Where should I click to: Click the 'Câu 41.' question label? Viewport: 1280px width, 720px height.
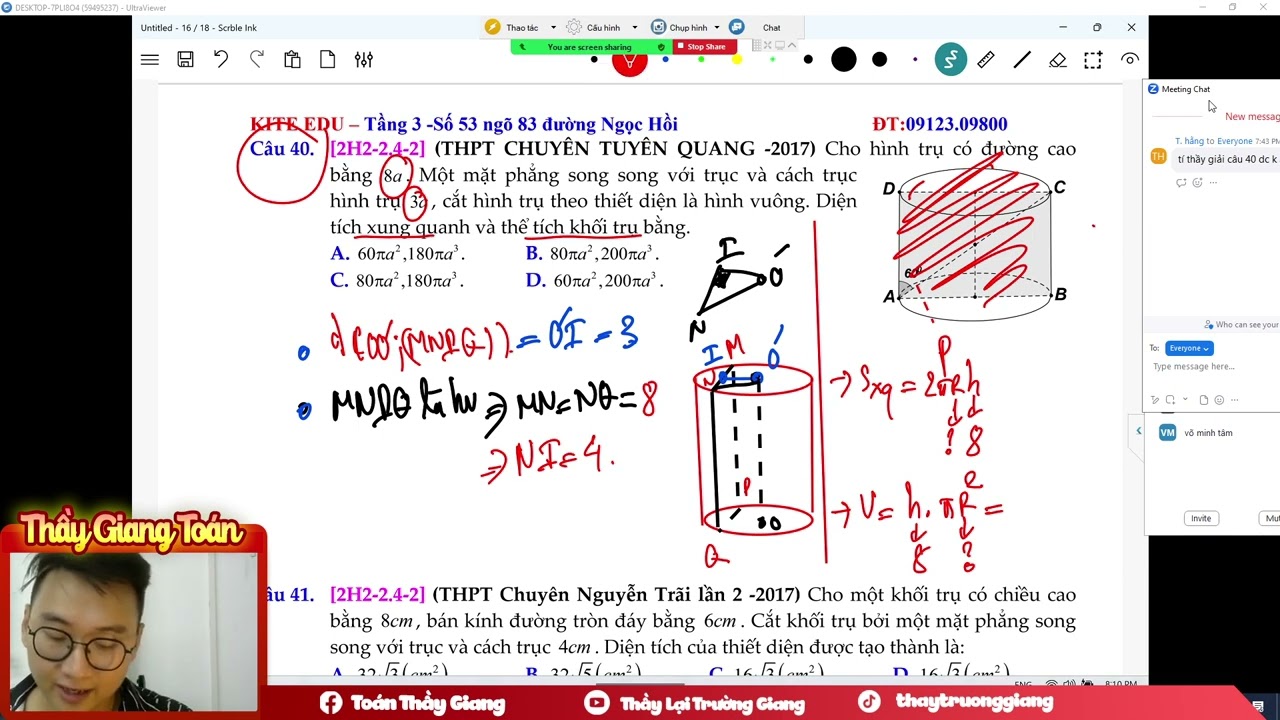click(x=290, y=595)
